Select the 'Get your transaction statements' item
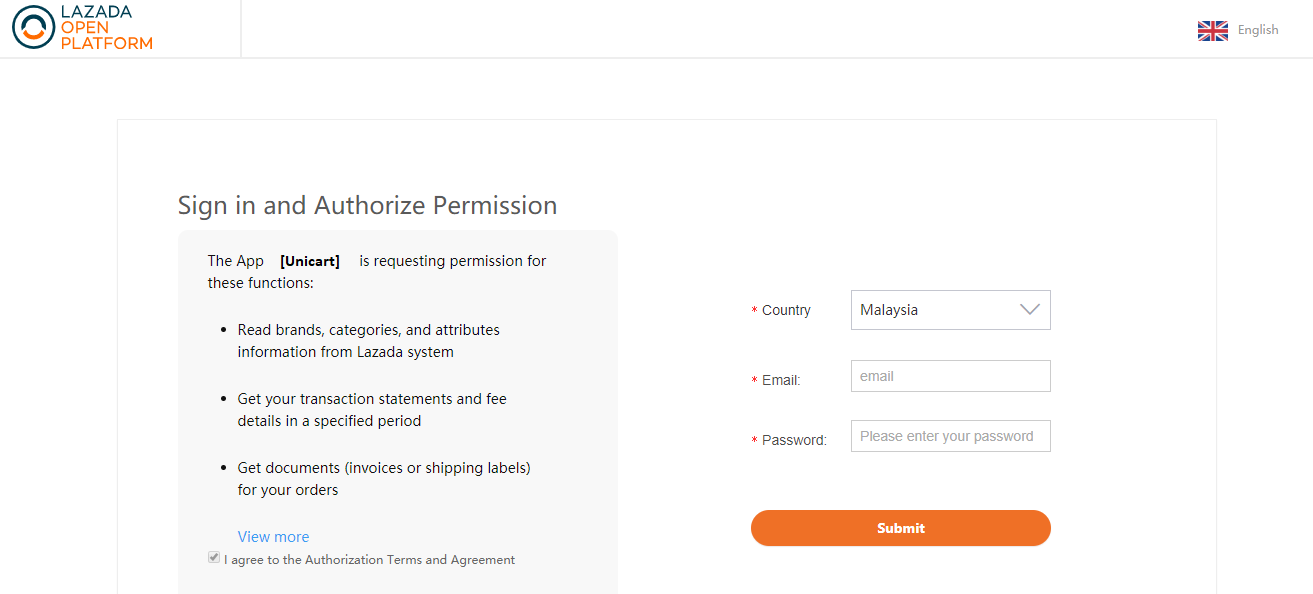The height and width of the screenshot is (594, 1313). click(x=372, y=410)
